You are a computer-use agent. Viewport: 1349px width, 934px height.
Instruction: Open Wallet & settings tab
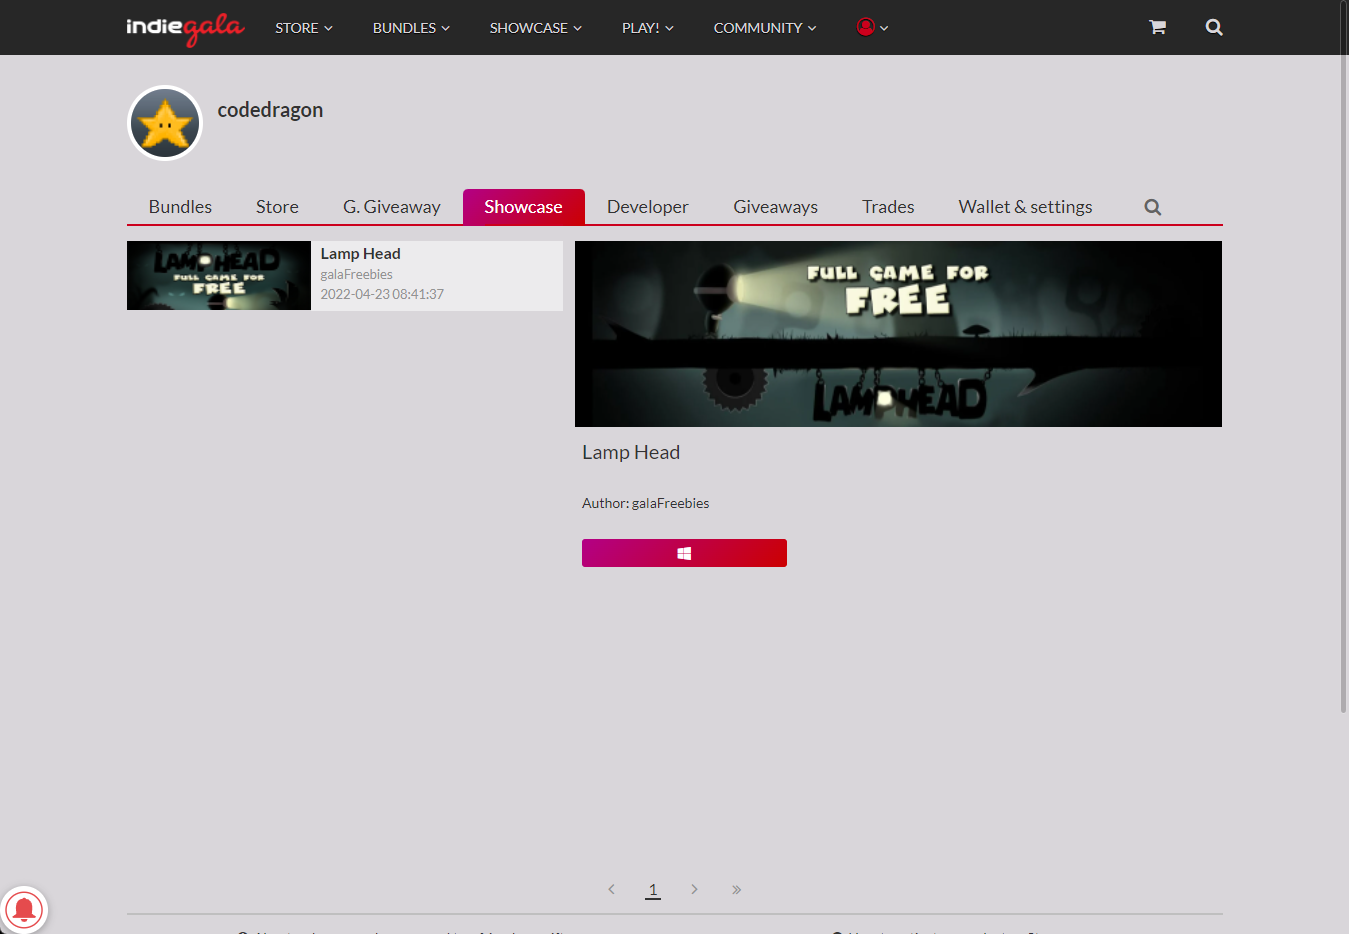point(1025,207)
